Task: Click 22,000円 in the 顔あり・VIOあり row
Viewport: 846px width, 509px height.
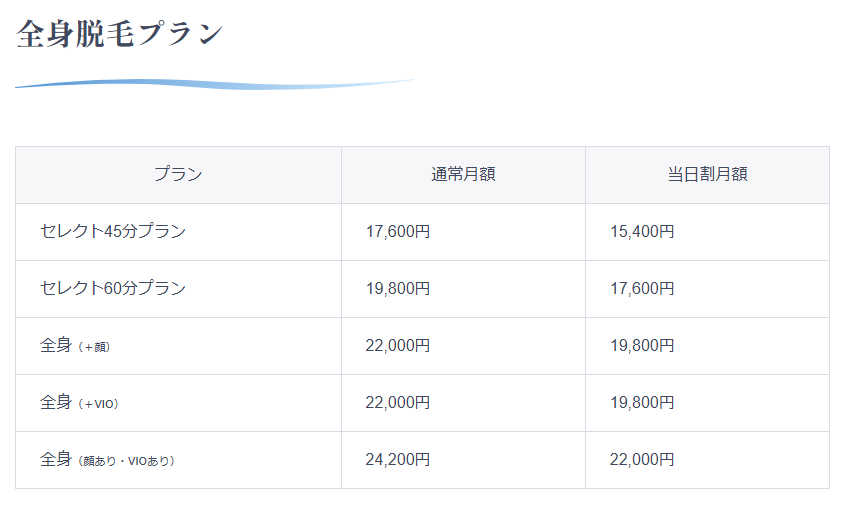Action: click(x=642, y=459)
